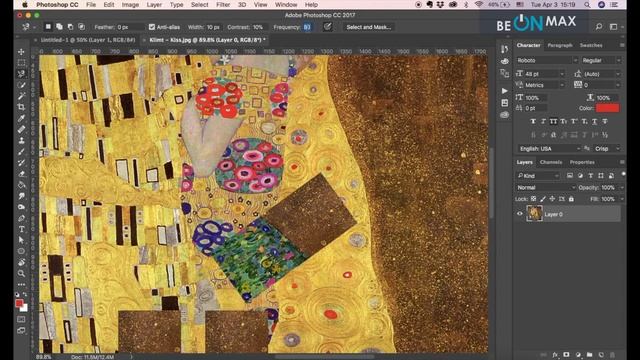Screen dimensions: 640x360
Task: Open the Kind layer filter dropdown
Action: pyautogui.click(x=538, y=176)
